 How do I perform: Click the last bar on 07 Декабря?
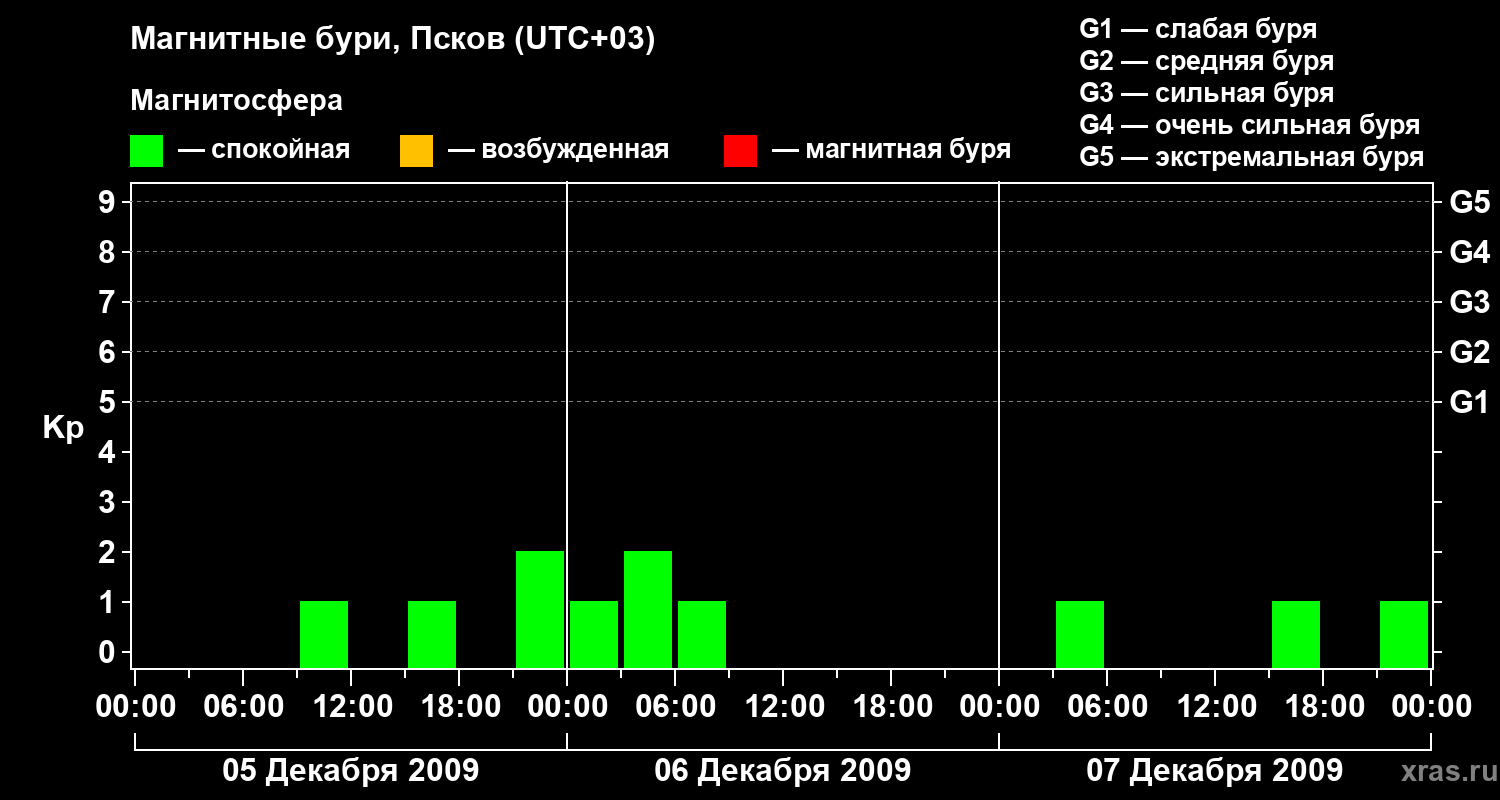(x=1404, y=634)
